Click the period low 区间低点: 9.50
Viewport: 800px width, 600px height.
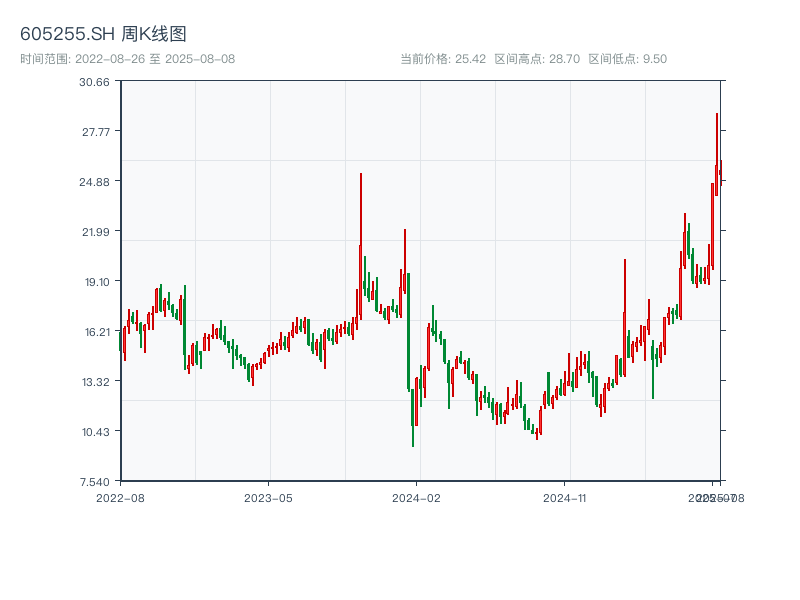628,59
